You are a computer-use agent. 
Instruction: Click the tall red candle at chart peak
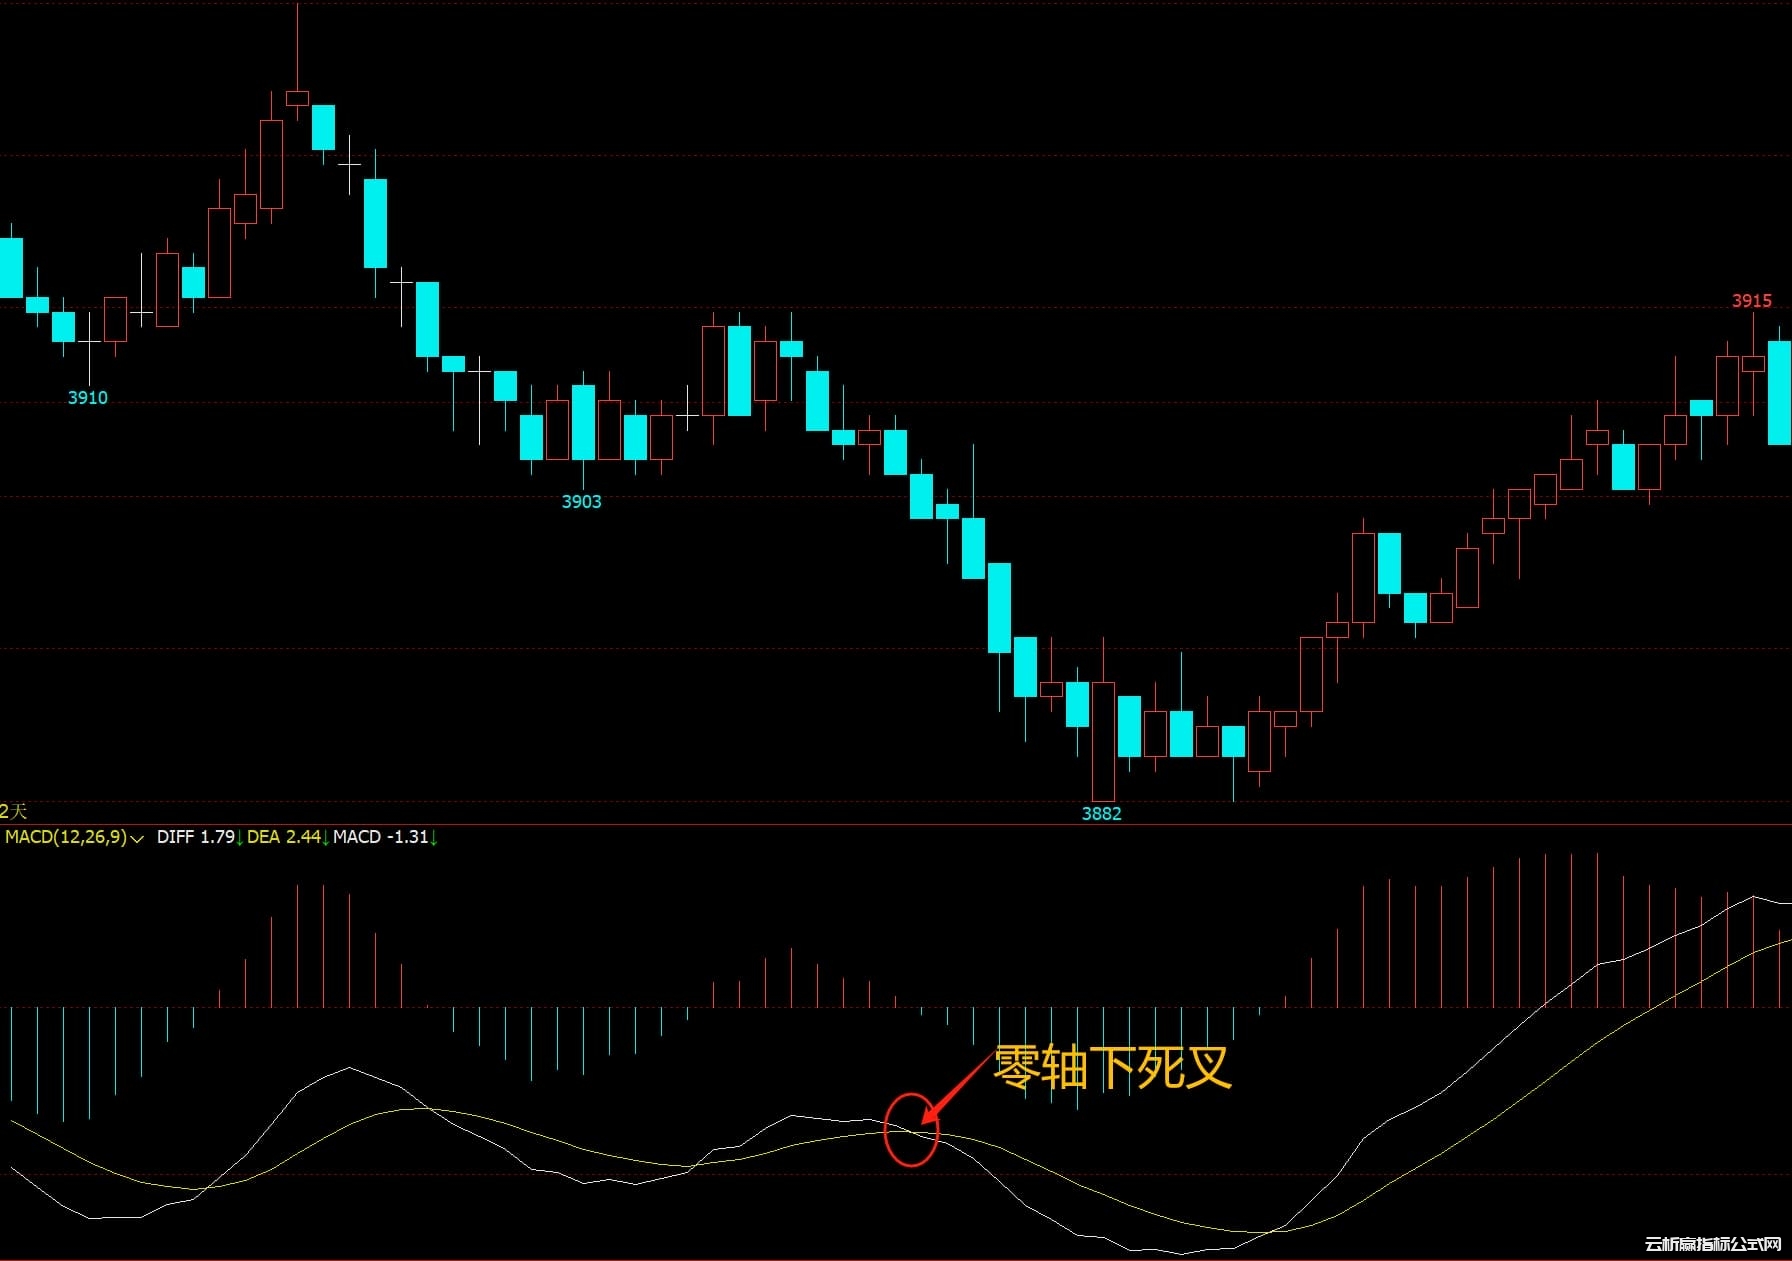[271, 165]
